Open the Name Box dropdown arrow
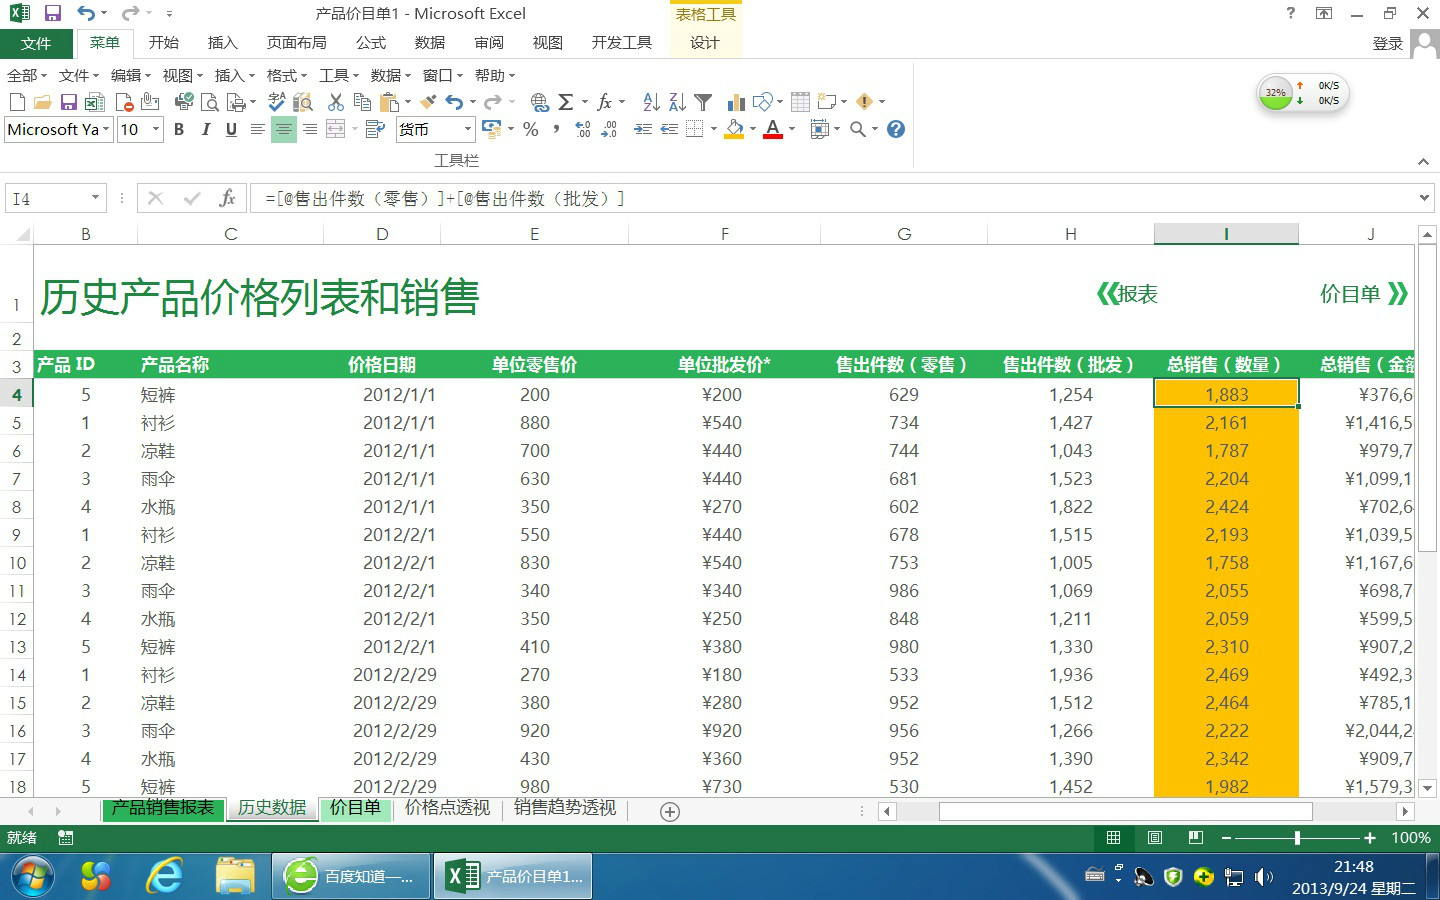The height and width of the screenshot is (900, 1440). (95, 198)
